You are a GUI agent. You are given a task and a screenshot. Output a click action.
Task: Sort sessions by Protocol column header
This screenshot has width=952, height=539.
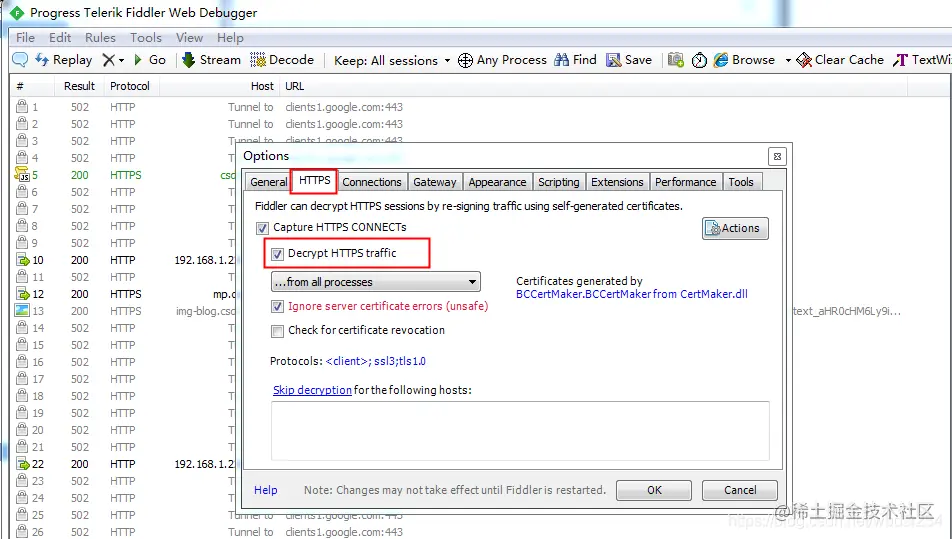point(130,86)
